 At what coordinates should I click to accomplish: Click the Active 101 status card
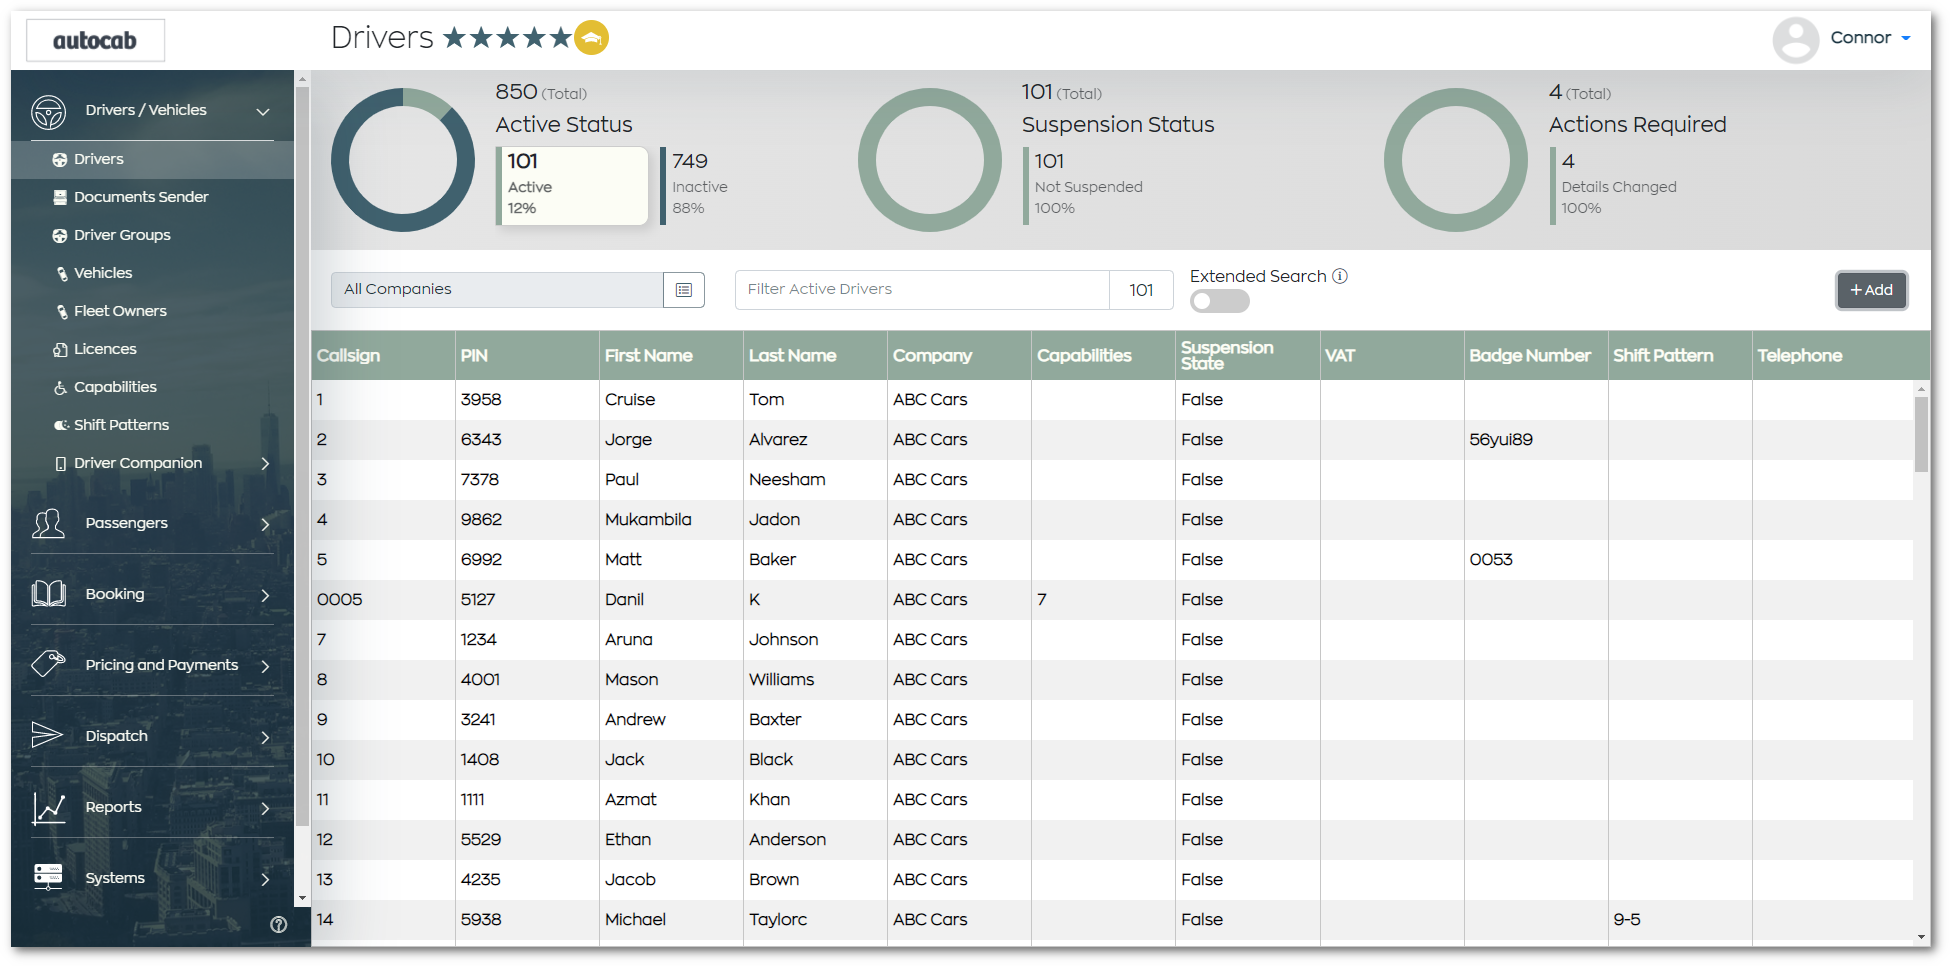coord(571,185)
